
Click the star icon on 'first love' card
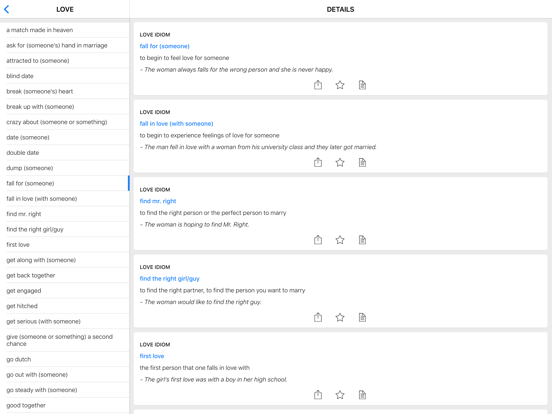(x=340, y=395)
